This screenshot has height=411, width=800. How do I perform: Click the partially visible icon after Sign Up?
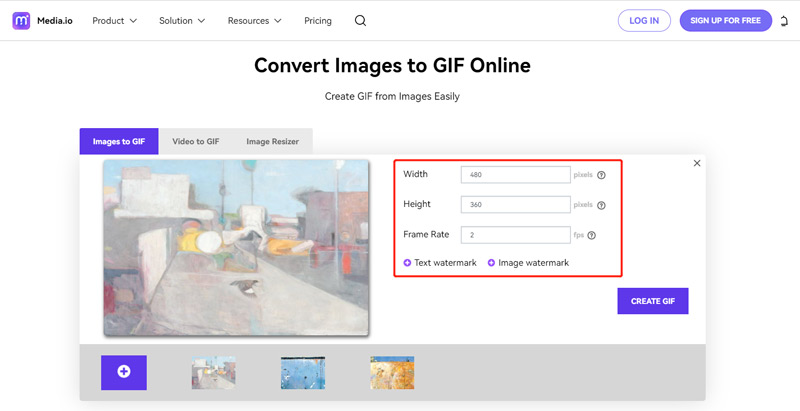click(785, 21)
